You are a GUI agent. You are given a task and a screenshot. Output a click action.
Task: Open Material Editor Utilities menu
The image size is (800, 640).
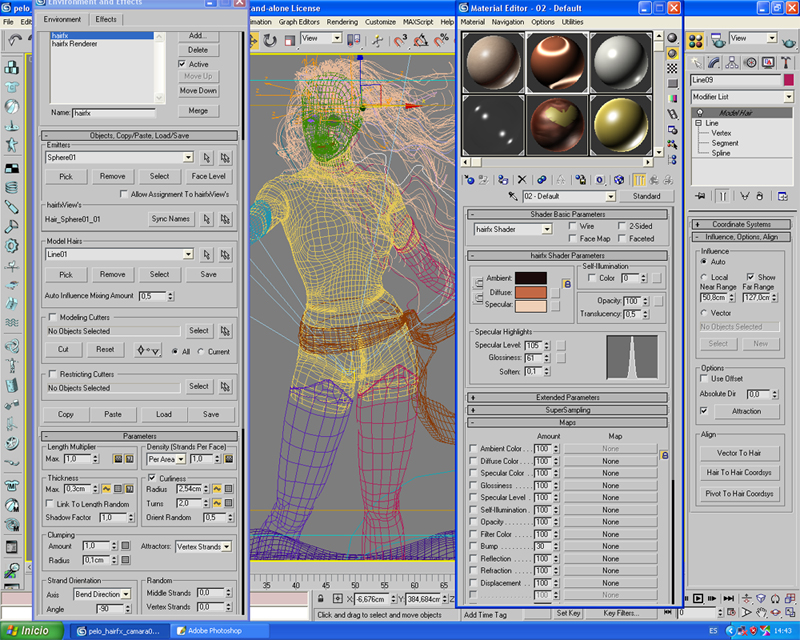pyautogui.click(x=572, y=22)
